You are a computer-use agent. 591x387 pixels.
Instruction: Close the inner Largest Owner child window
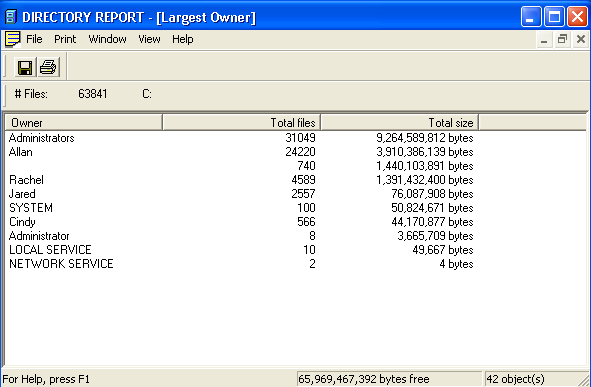(581, 39)
